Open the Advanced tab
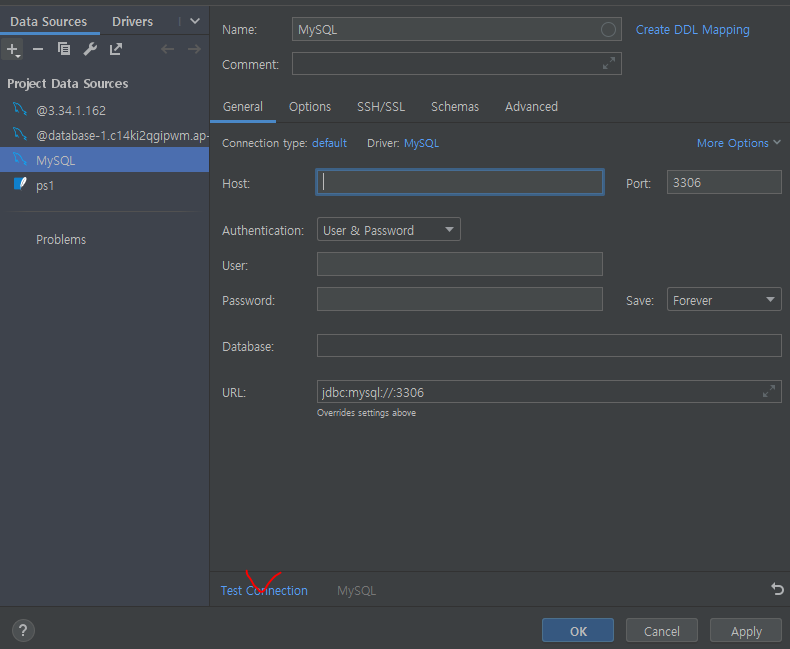The image size is (790, 649). click(x=532, y=107)
